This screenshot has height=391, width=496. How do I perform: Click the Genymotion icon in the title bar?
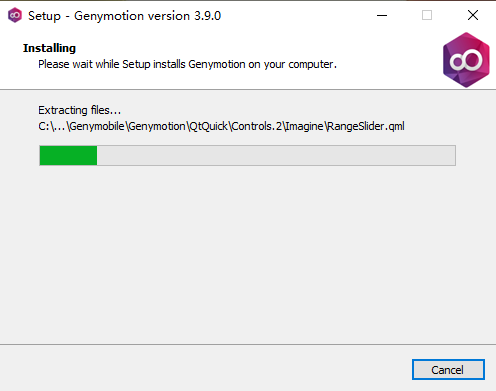(x=15, y=15)
